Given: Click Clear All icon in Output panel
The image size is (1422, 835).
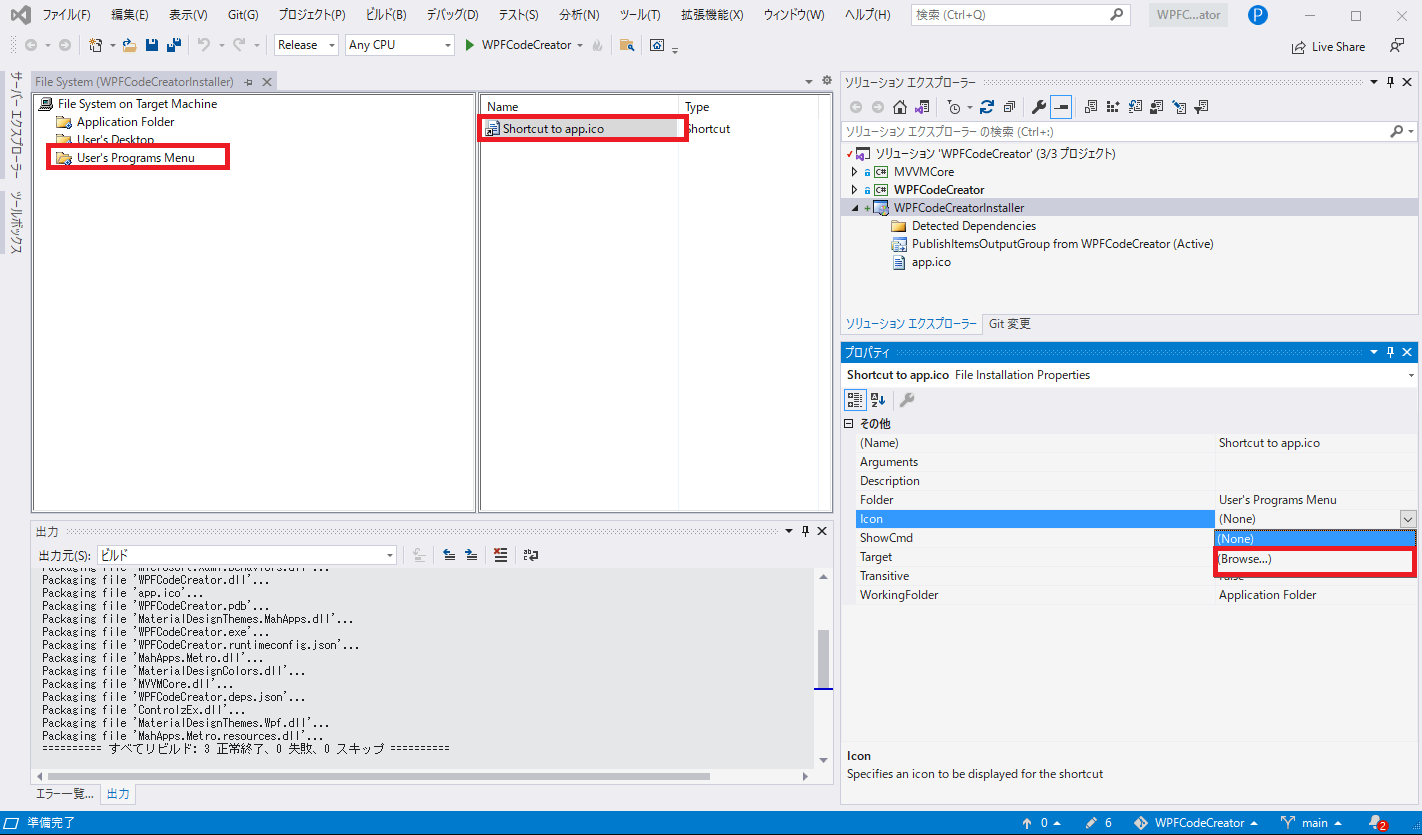Looking at the screenshot, I should (500, 555).
